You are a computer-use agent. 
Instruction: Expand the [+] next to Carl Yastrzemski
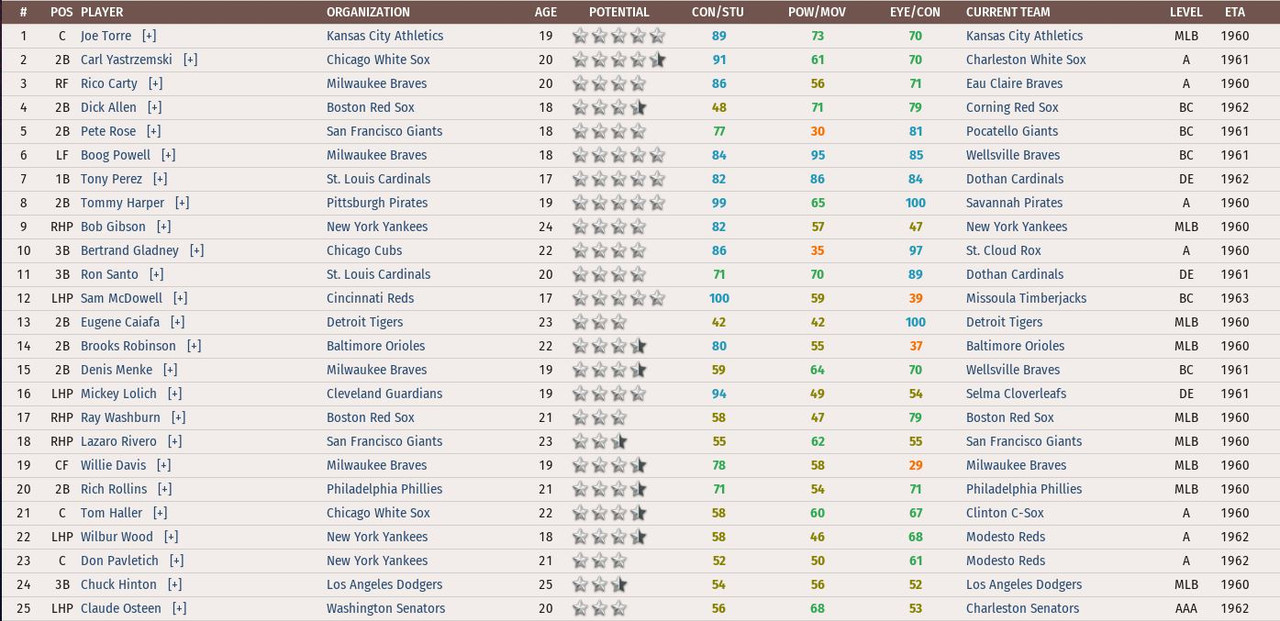(x=190, y=60)
